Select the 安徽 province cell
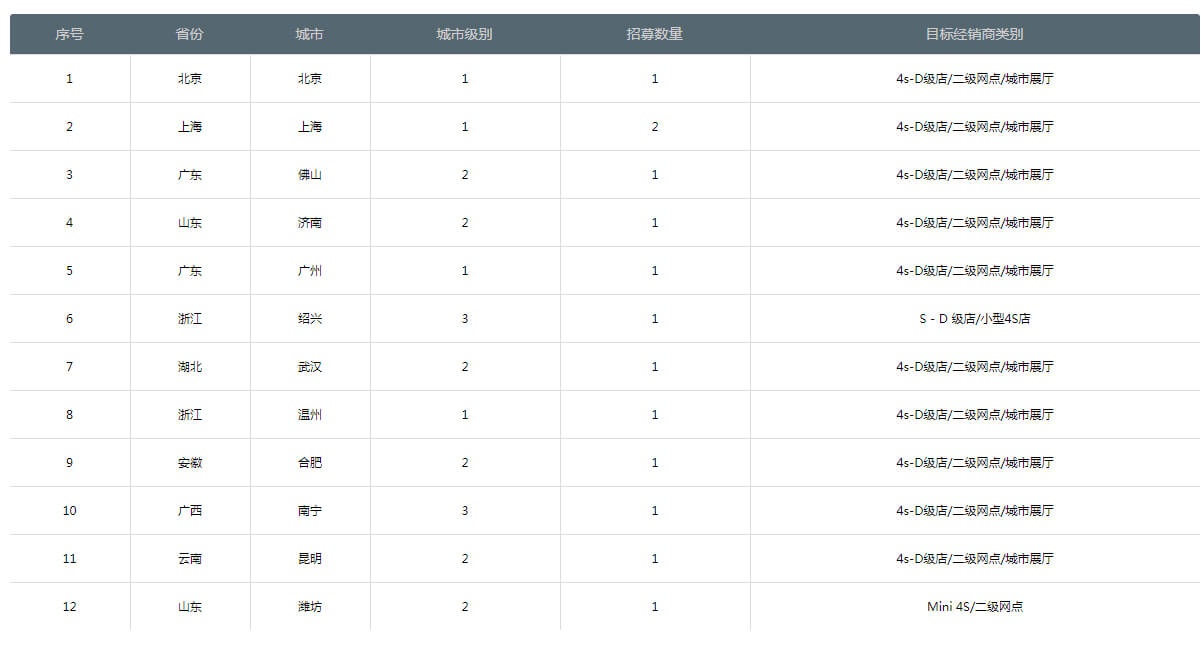The height and width of the screenshot is (658, 1201). 189,463
